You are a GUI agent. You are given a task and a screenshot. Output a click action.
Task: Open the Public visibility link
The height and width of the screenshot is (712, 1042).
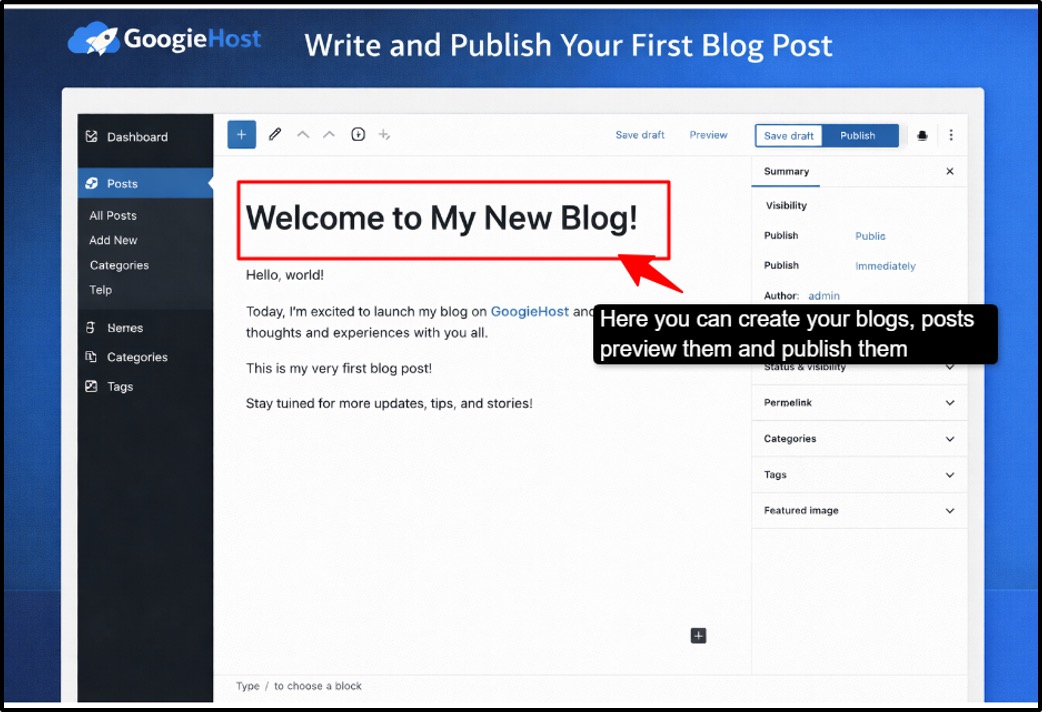click(869, 236)
